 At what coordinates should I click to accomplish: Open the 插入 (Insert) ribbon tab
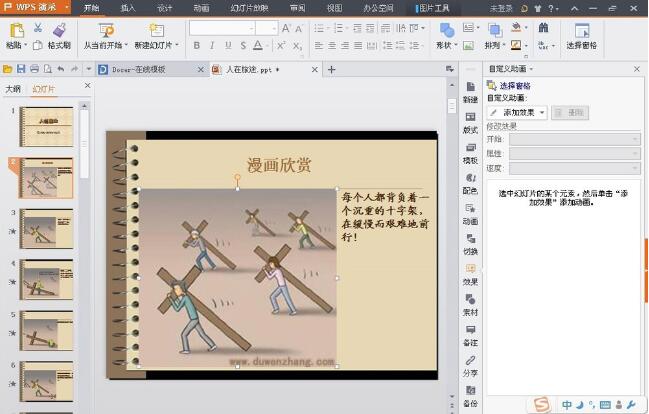(128, 8)
